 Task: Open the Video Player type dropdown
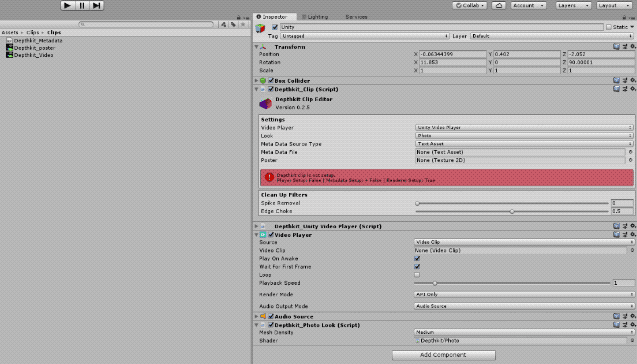(x=524, y=128)
